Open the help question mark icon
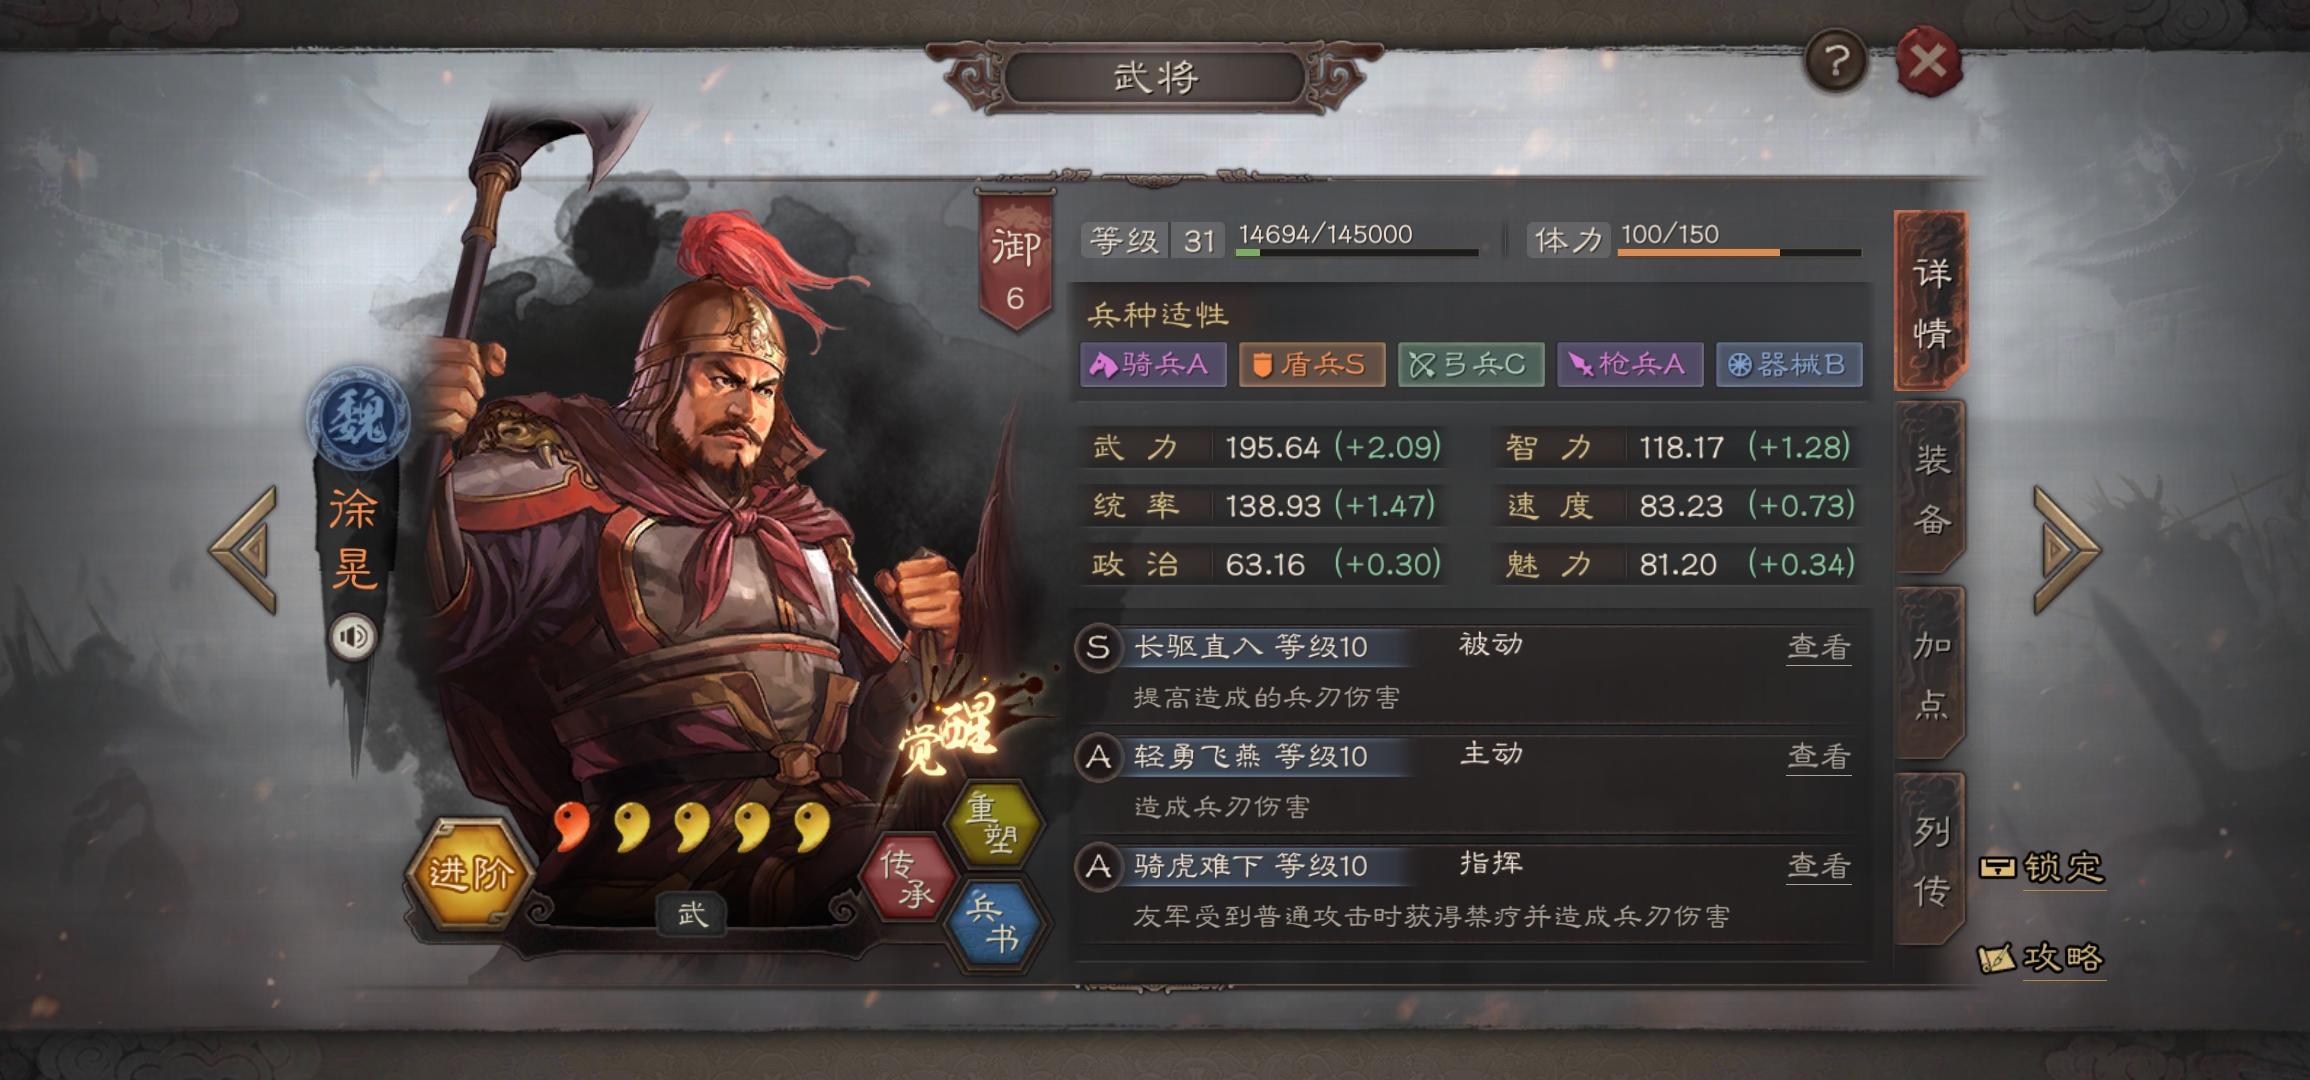 1835,61
